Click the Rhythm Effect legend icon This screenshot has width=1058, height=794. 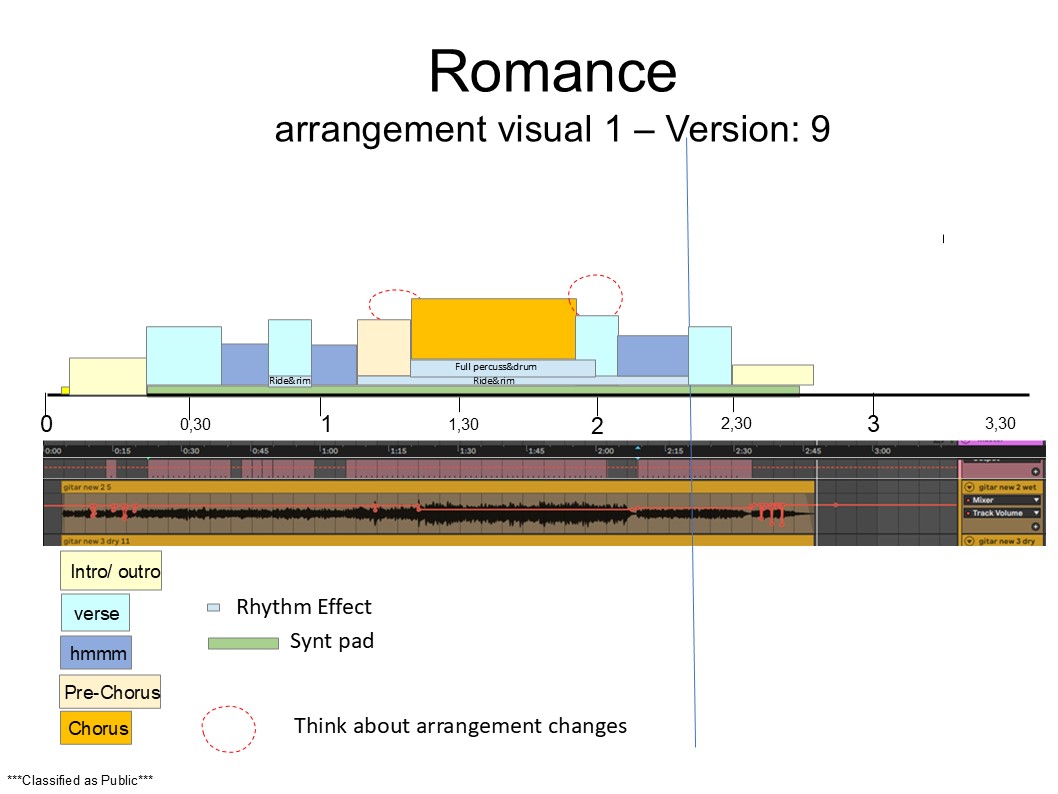coord(213,606)
